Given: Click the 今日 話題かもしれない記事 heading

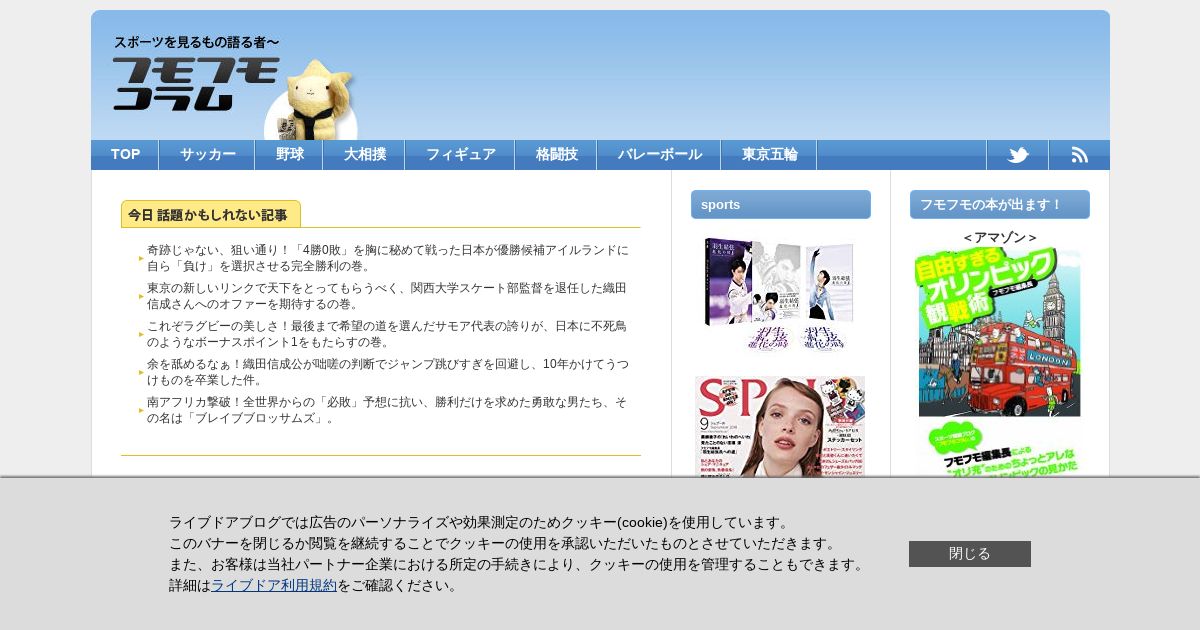Looking at the screenshot, I should (x=211, y=215).
